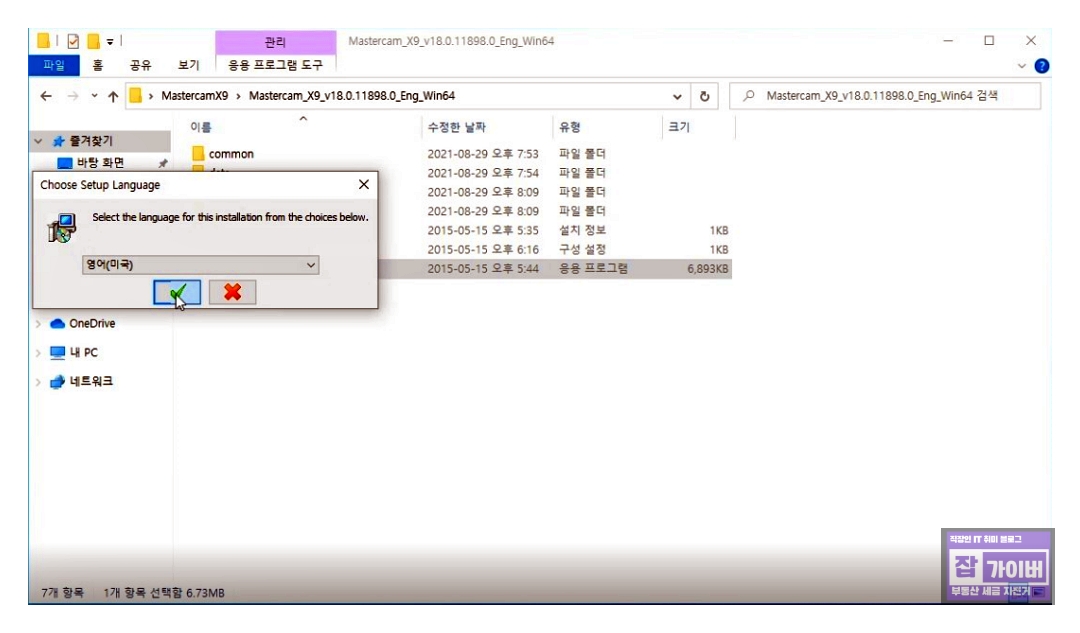
Task: Expand address bar history dropdown
Action: pos(677,96)
